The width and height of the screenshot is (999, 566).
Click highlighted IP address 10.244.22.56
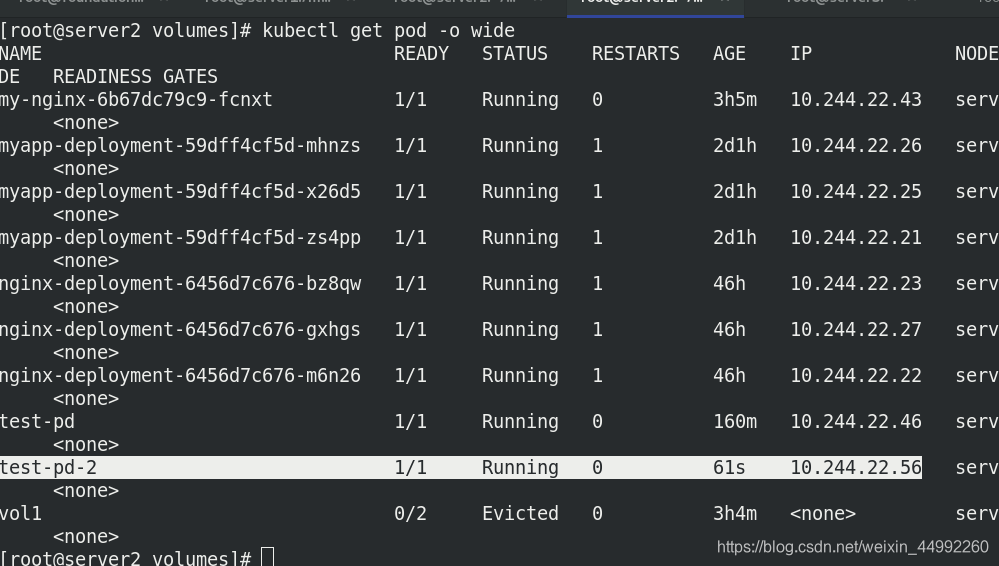856,467
